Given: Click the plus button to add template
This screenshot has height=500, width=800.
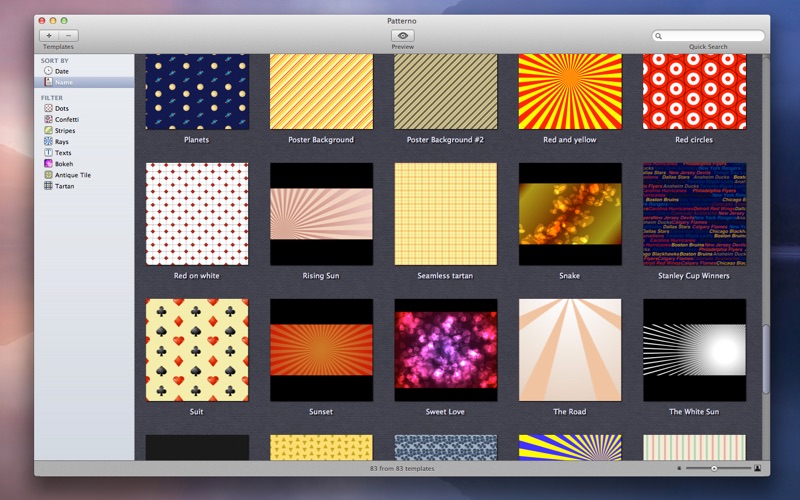Looking at the screenshot, I should pos(49,35).
